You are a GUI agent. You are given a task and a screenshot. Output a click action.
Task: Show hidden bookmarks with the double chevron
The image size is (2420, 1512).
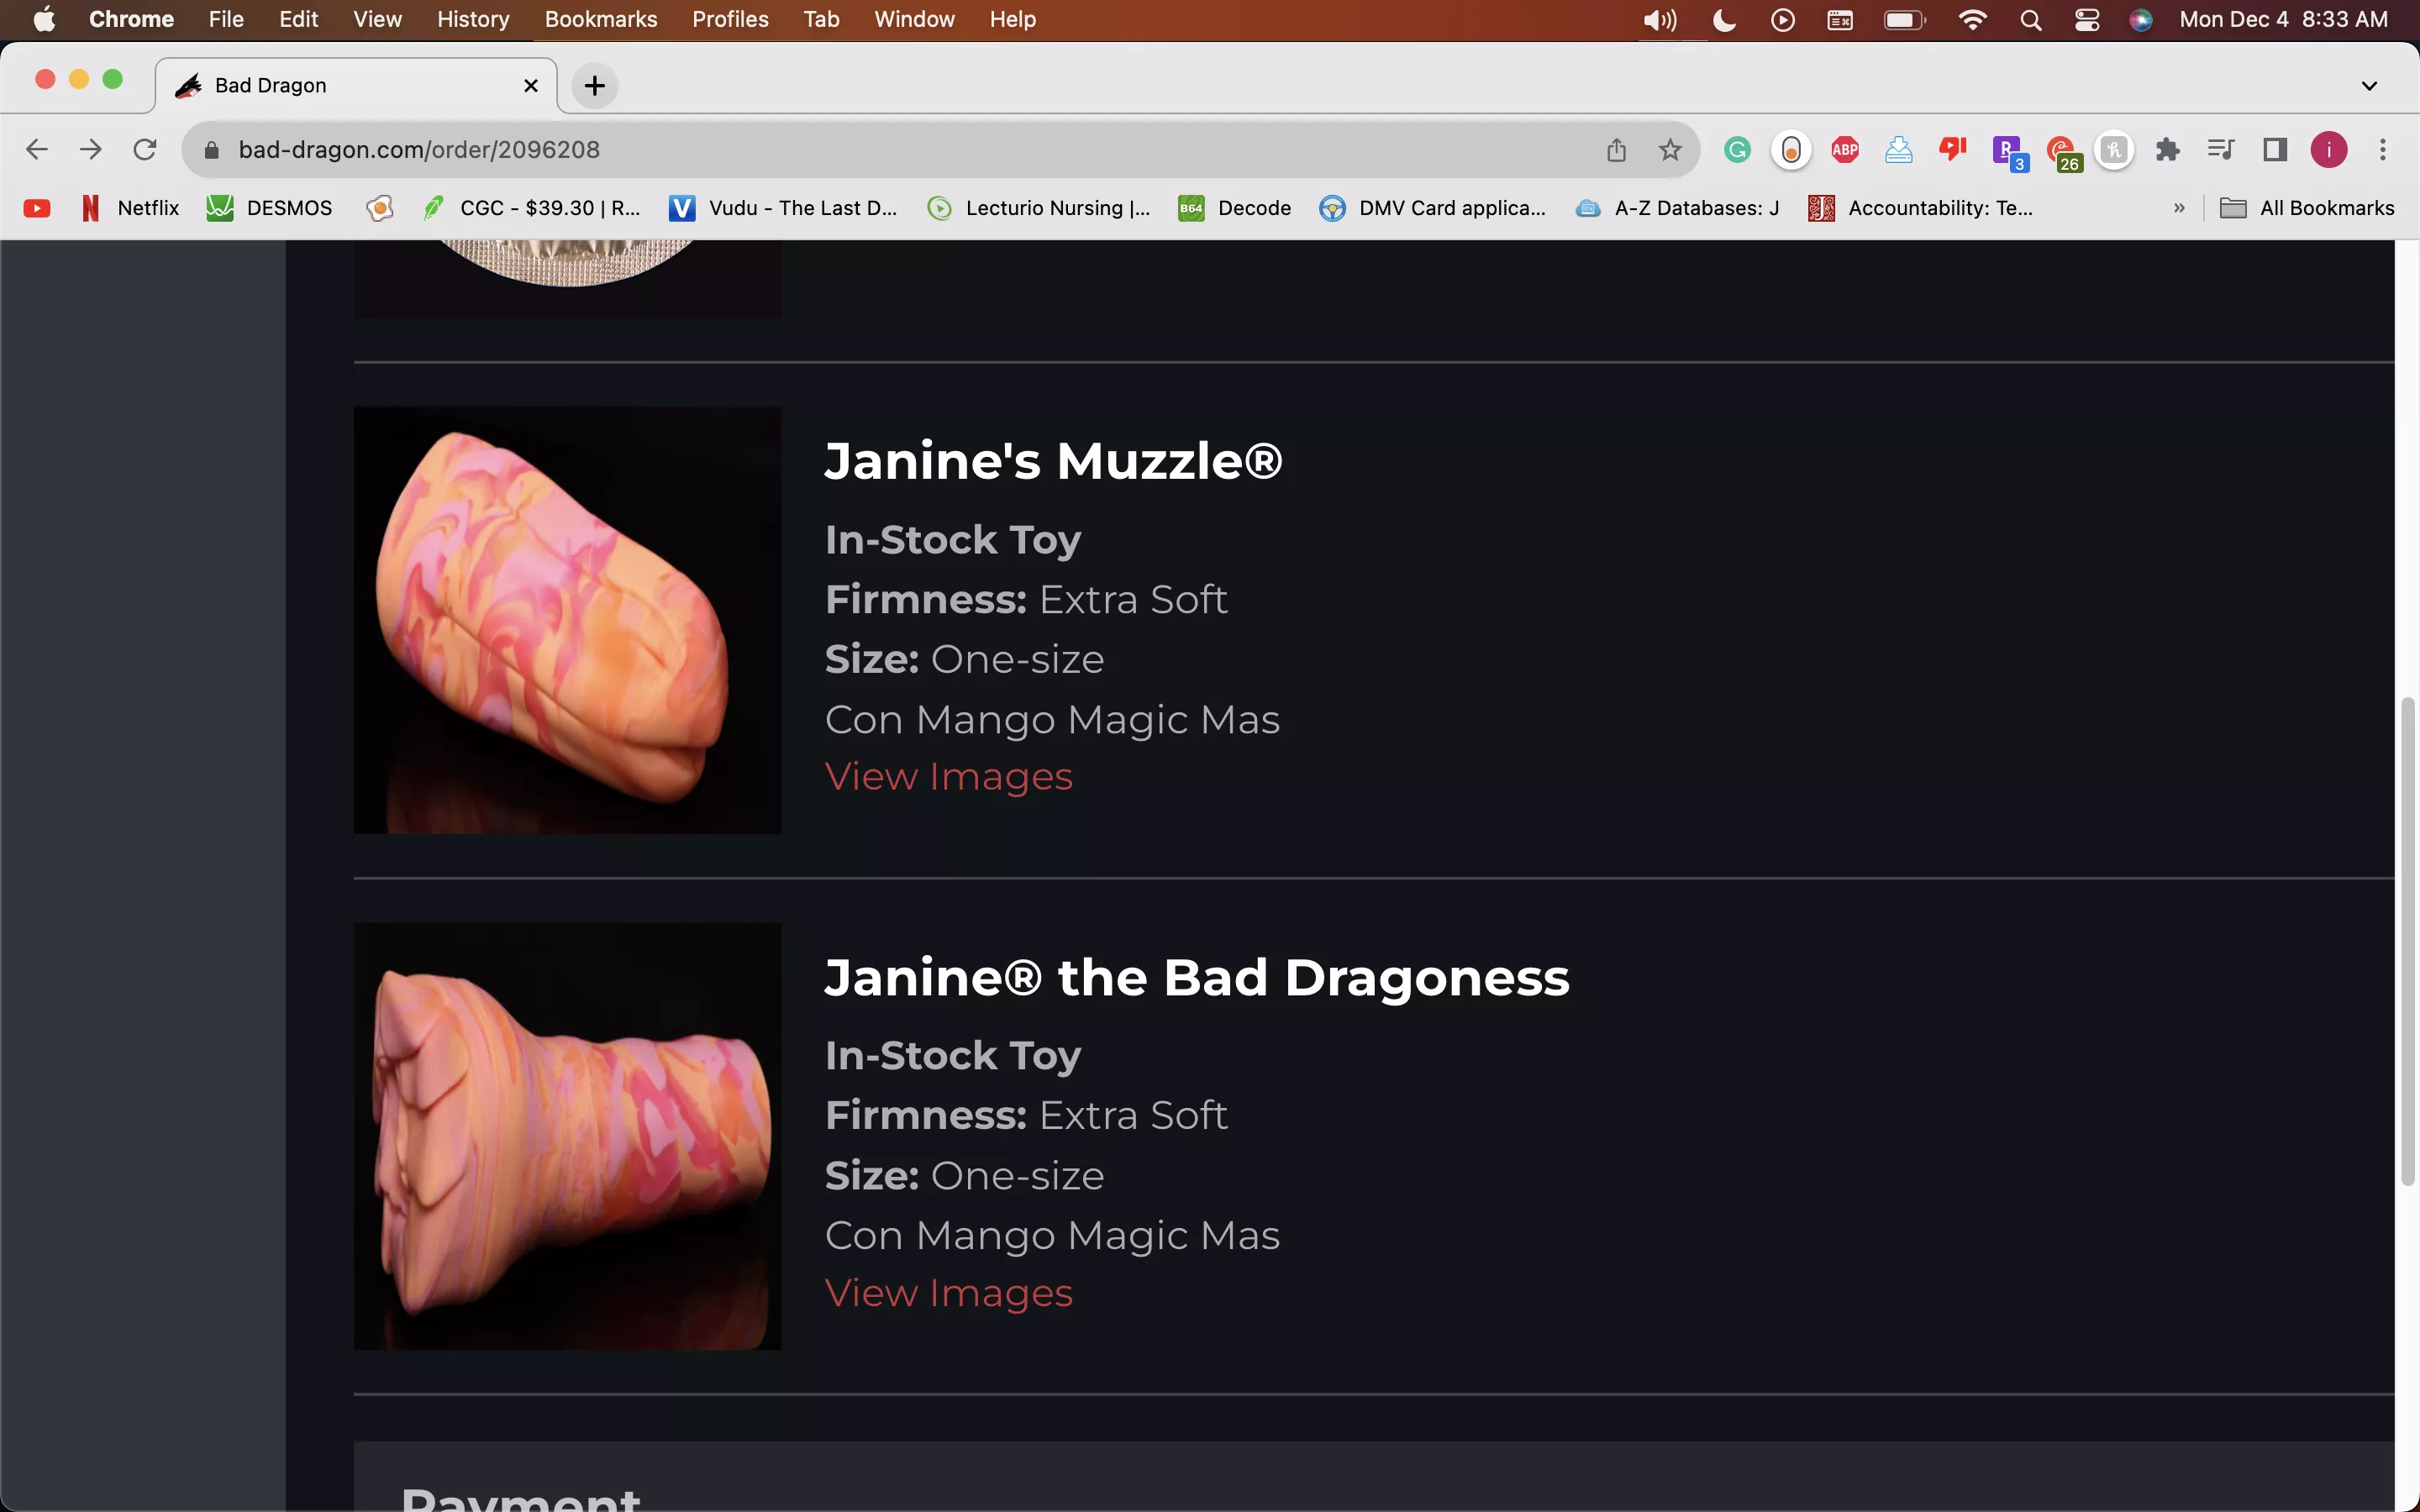2179,208
